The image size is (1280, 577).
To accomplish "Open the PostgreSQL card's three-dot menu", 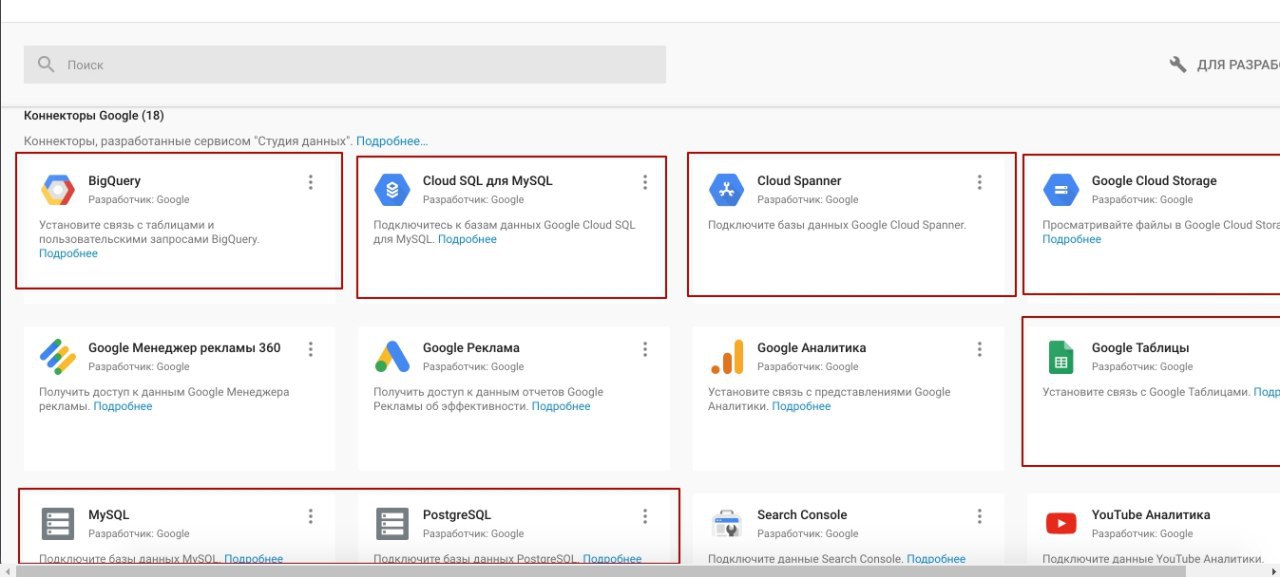I will tap(645, 516).
